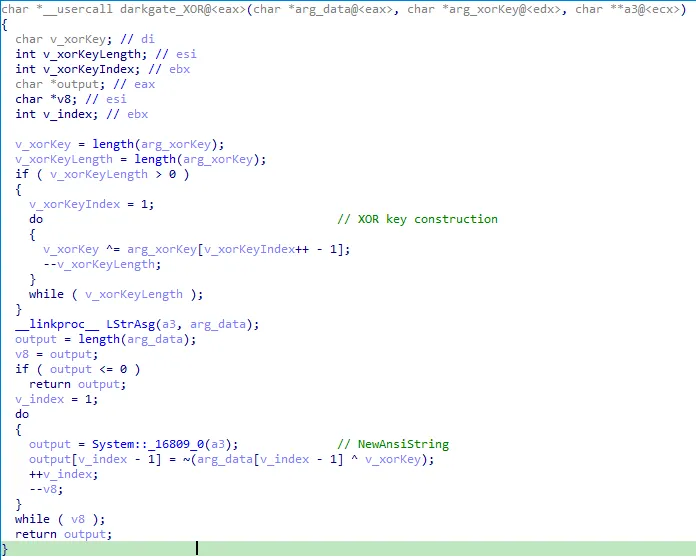Click the assignment 'v8 = output;'
696x560 pixels.
tap(57, 355)
